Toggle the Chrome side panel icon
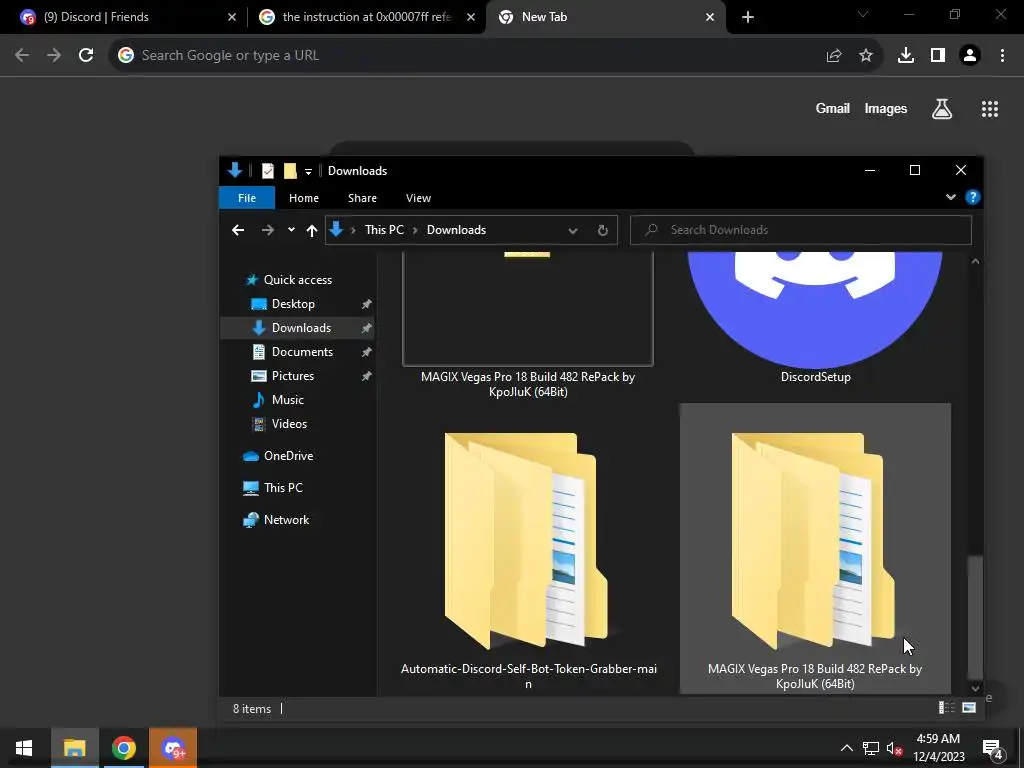This screenshot has height=768, width=1024. (938, 56)
